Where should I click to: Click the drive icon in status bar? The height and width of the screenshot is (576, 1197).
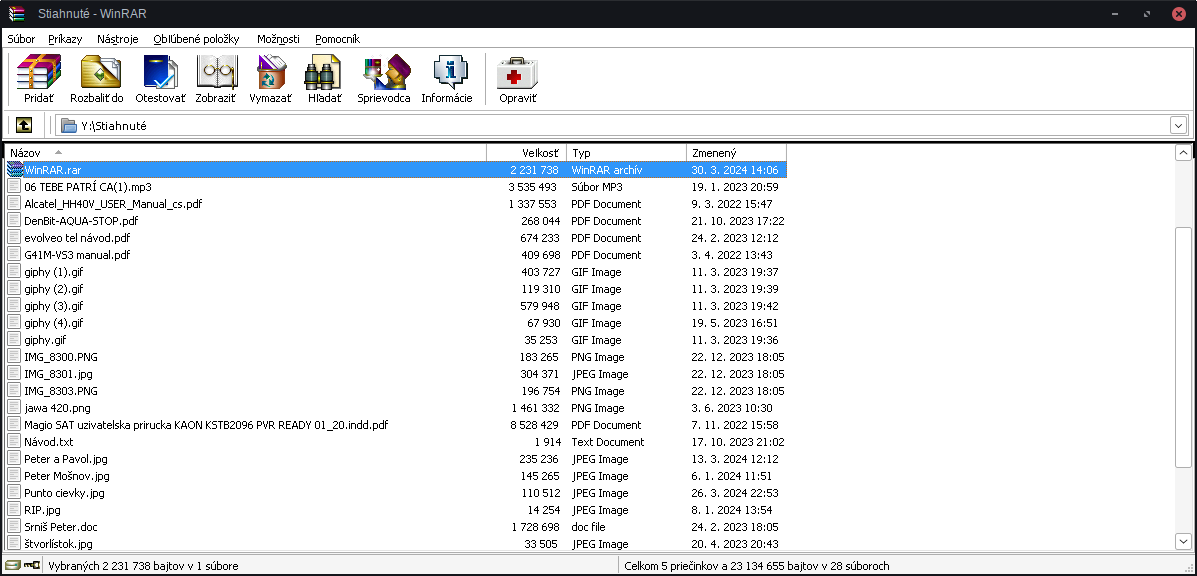12,565
